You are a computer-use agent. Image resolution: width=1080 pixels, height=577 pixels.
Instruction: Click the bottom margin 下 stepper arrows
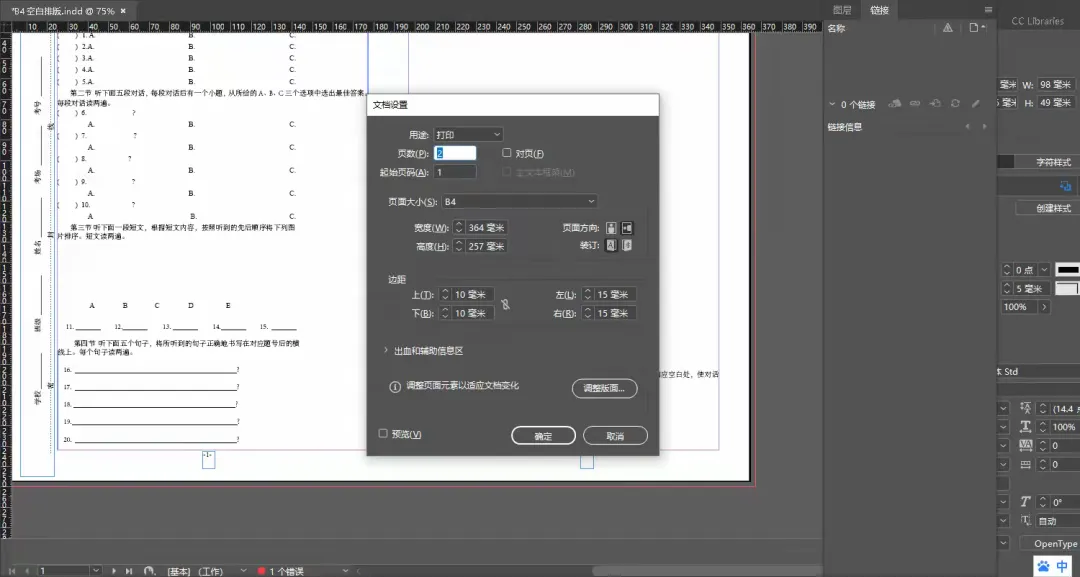click(x=445, y=313)
